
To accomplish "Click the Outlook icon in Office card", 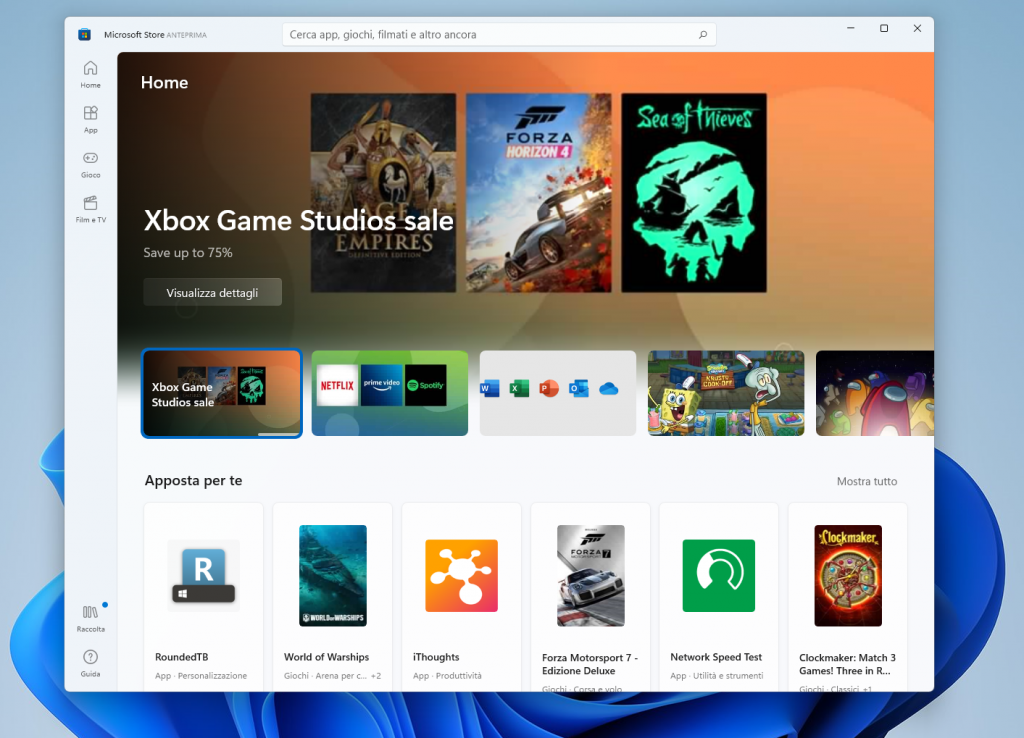I will coord(579,389).
